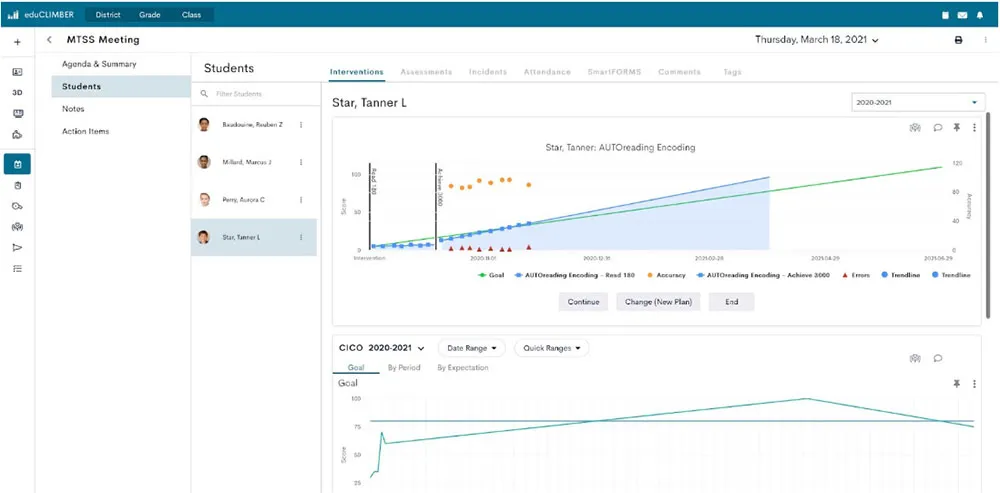Image resolution: width=1000 pixels, height=493 pixels.
Task: Open notifications bell in top bar
Action: pos(980,15)
